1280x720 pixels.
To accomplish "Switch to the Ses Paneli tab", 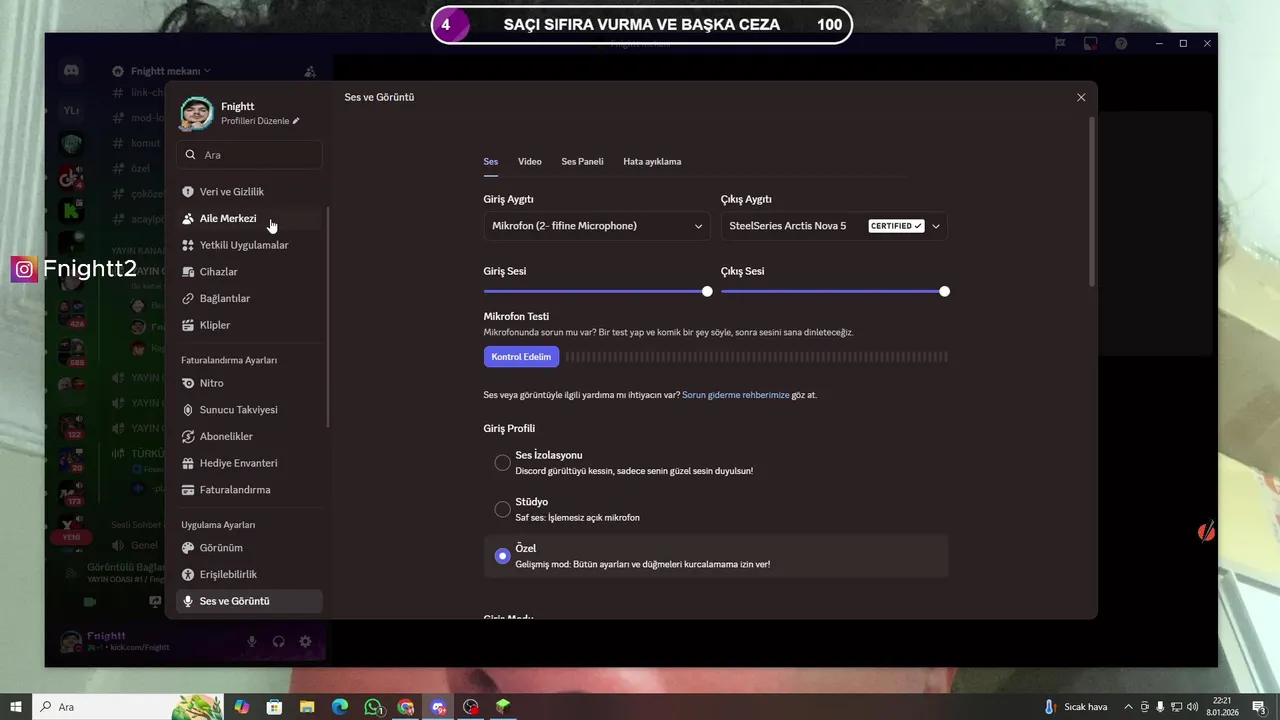I will [582, 161].
